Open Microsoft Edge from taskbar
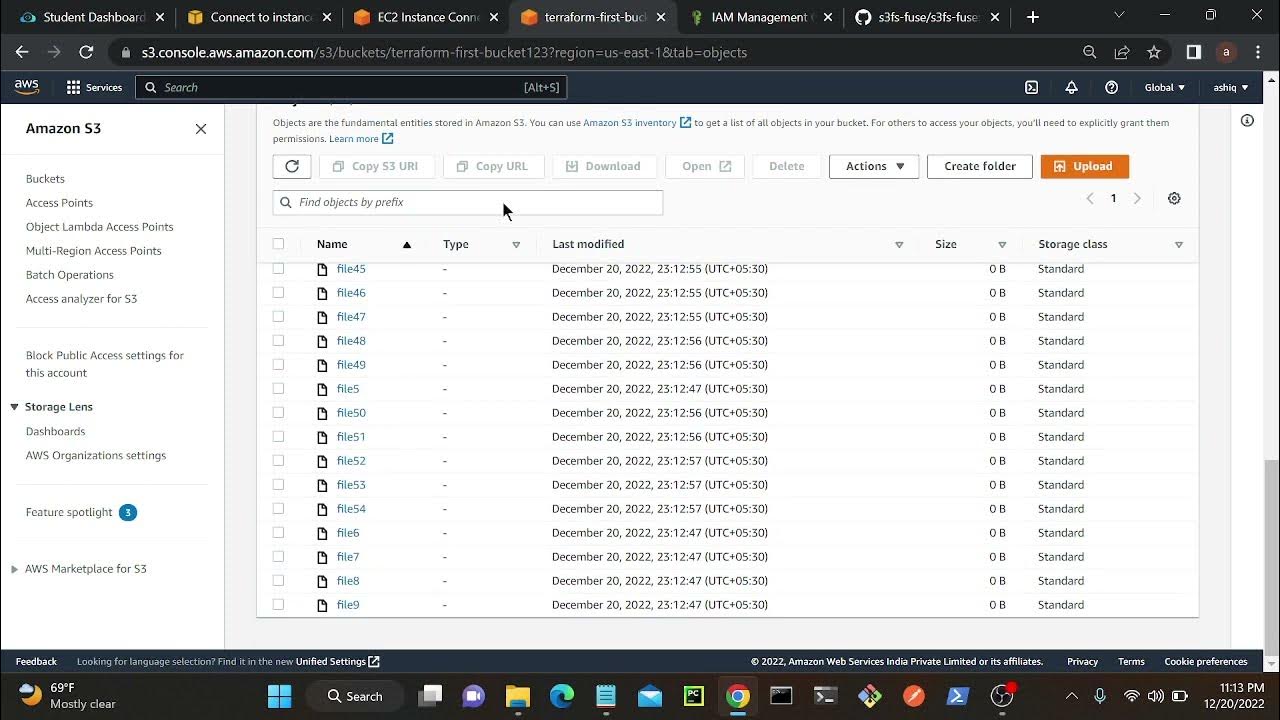 pyautogui.click(x=561, y=696)
